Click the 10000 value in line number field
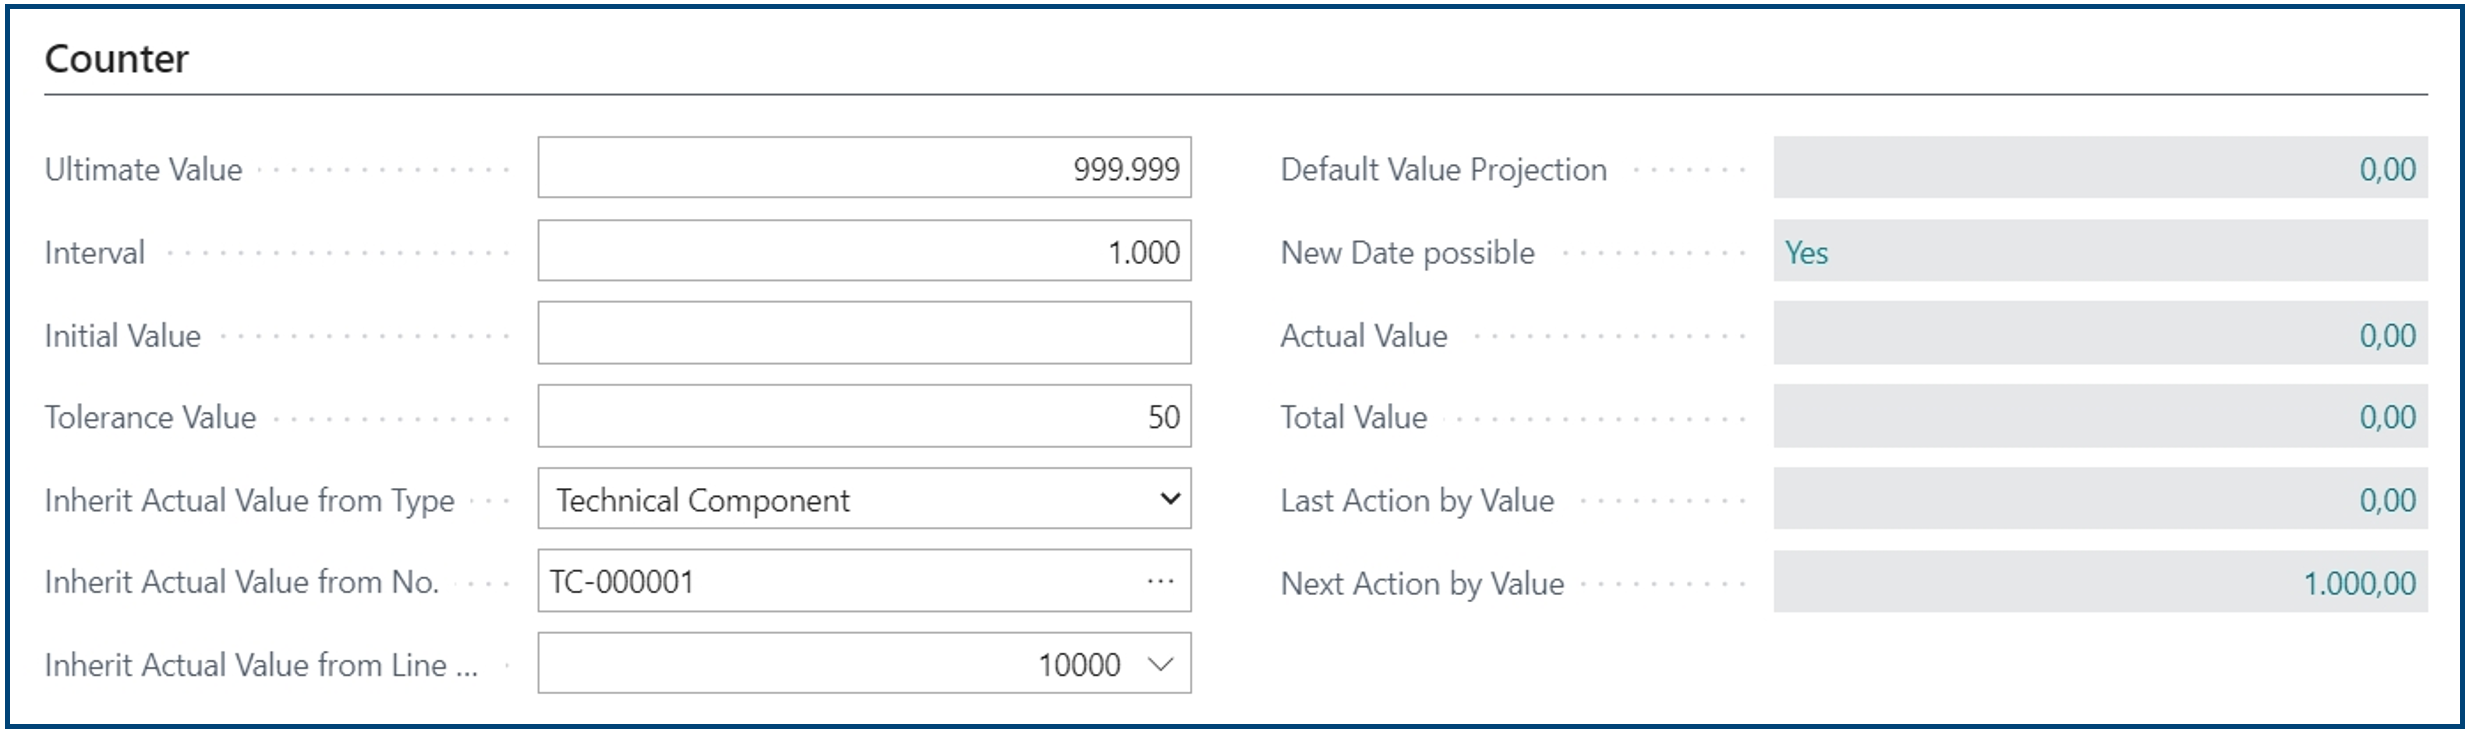 [x=1079, y=664]
